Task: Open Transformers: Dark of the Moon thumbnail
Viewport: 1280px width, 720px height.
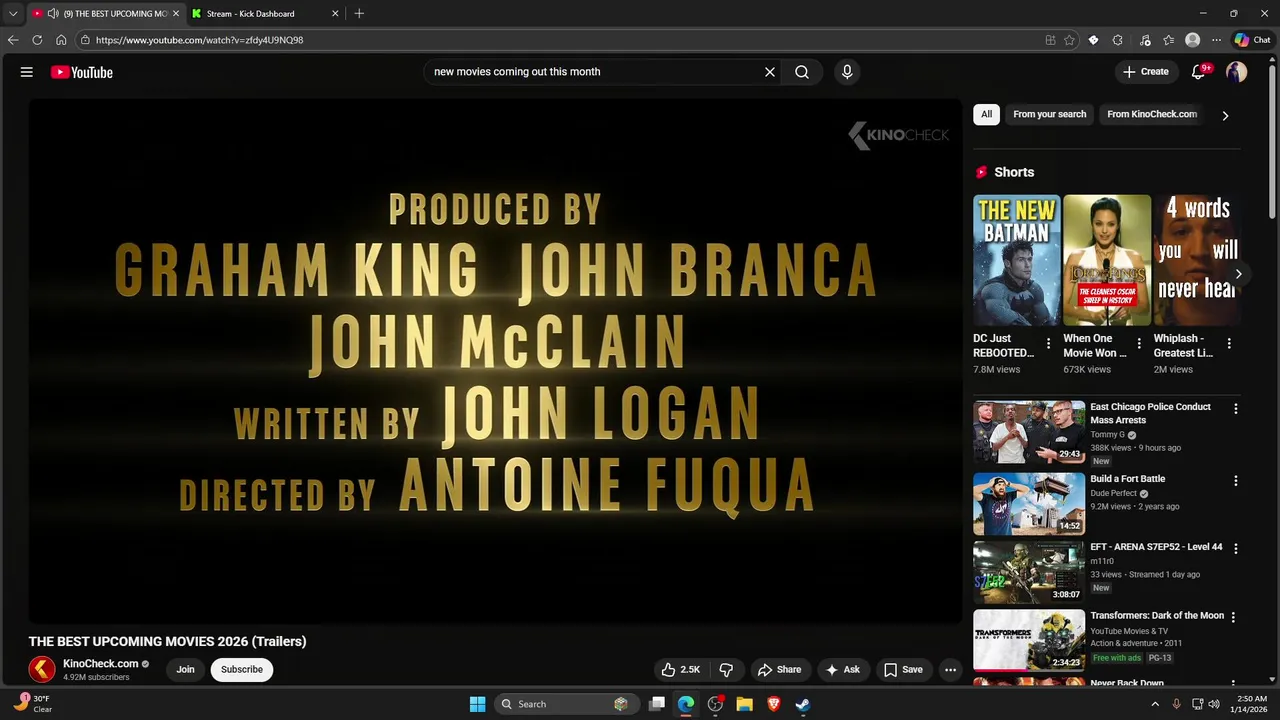Action: point(1029,641)
